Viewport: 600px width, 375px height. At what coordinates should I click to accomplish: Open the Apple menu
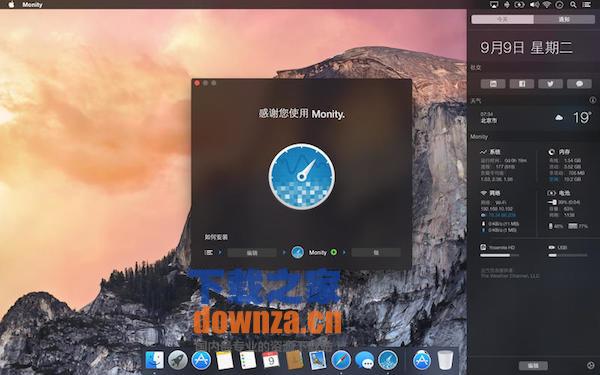tap(11, 5)
